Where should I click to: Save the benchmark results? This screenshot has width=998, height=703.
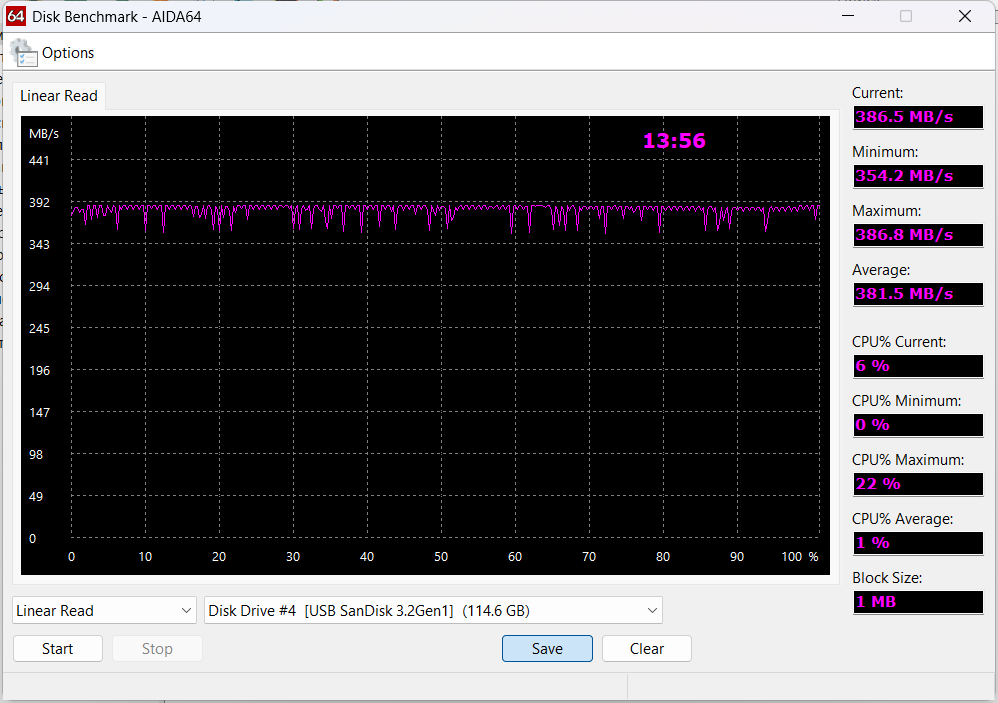click(547, 649)
